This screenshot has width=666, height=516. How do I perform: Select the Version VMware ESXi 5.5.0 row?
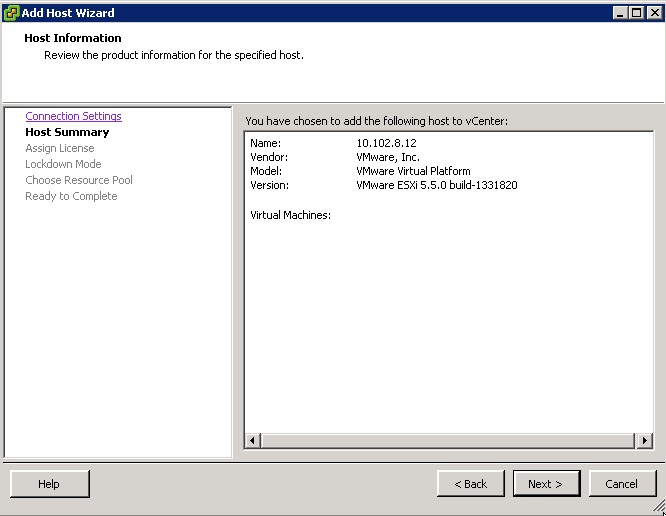pos(436,185)
